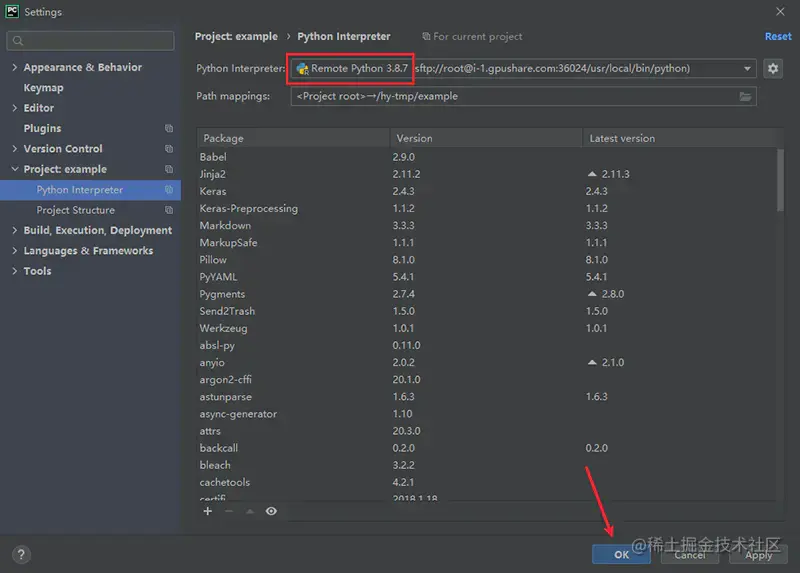Click project-level icon beside Version Control
The height and width of the screenshot is (573, 800).
click(x=169, y=148)
